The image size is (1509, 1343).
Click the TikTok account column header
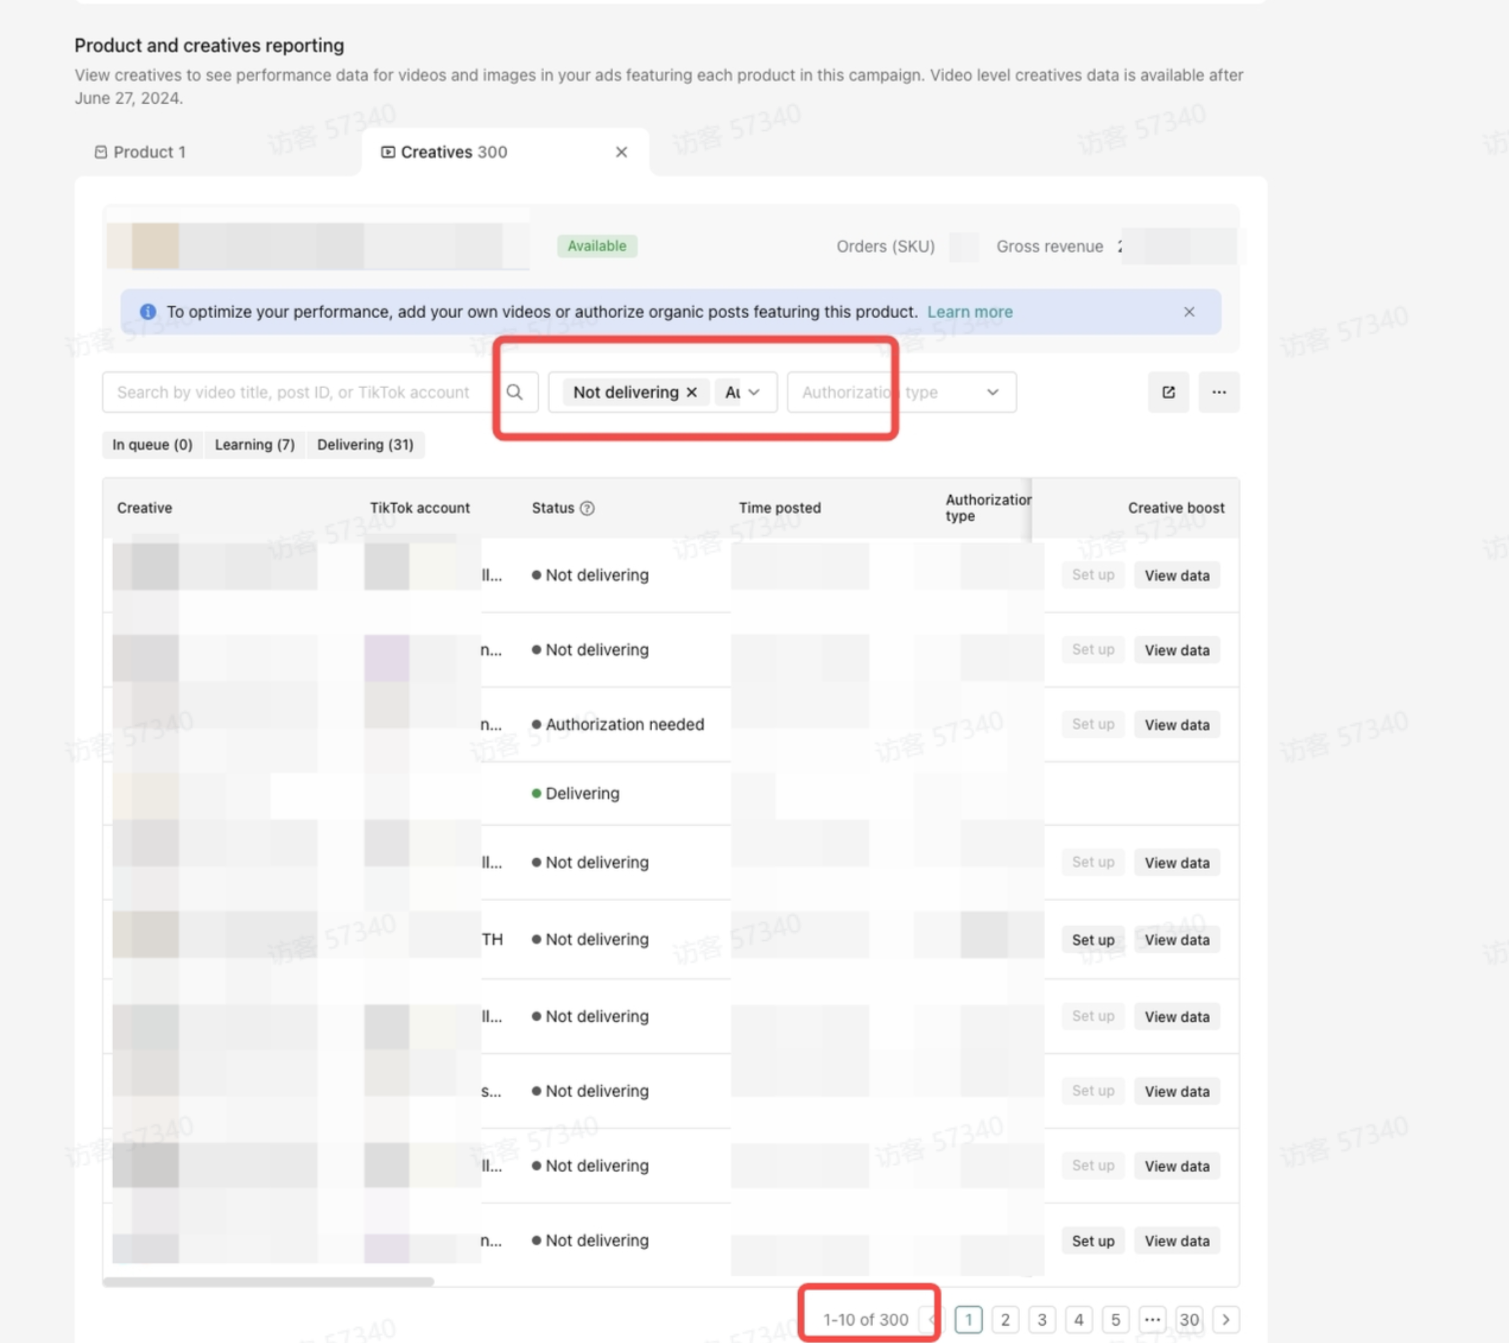click(x=420, y=508)
